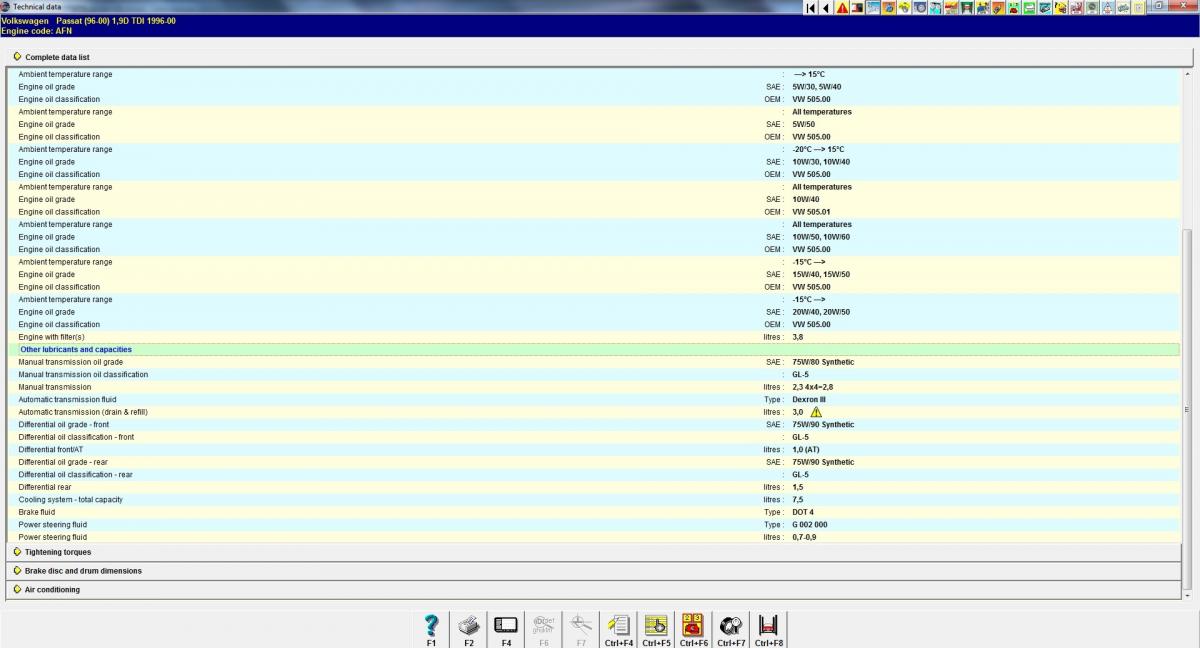Click the Technical data window title
This screenshot has width=1200, height=648.
[x=35, y=7]
